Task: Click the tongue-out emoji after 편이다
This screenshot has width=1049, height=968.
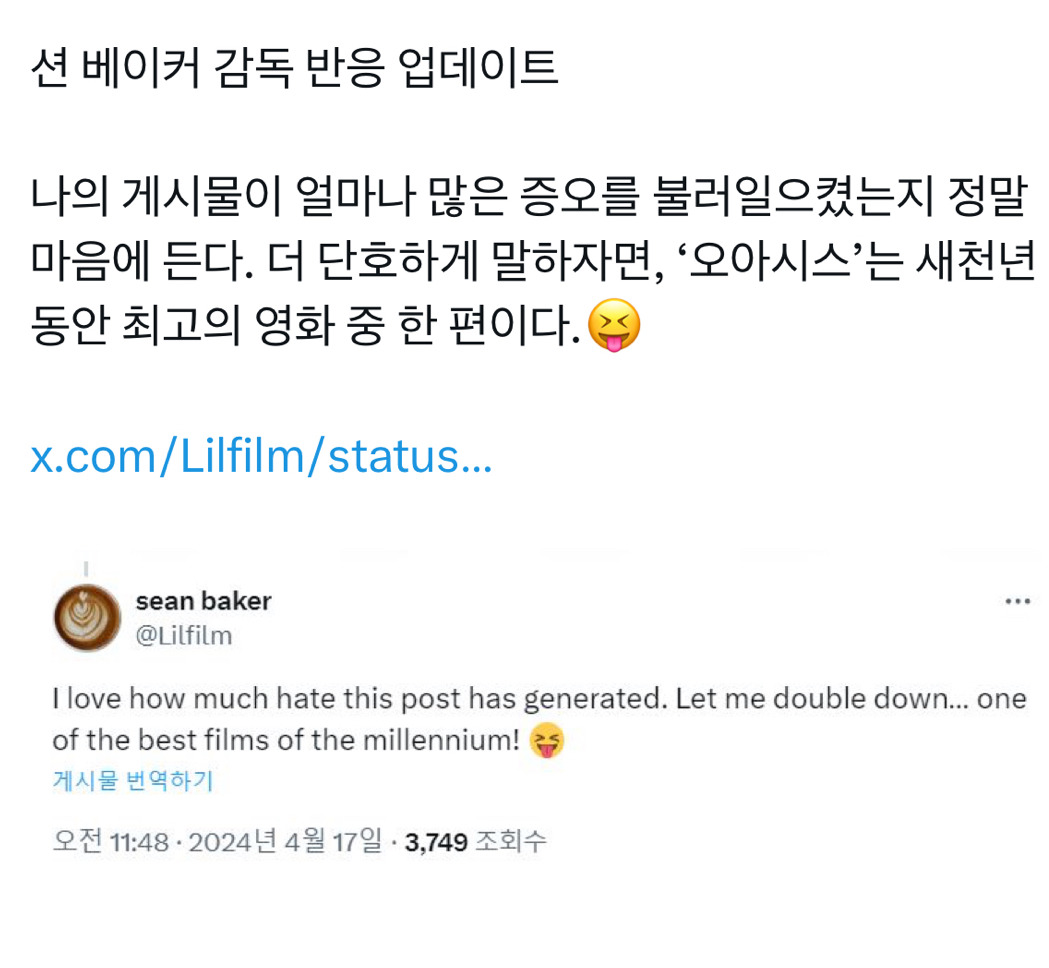Action: [613, 324]
